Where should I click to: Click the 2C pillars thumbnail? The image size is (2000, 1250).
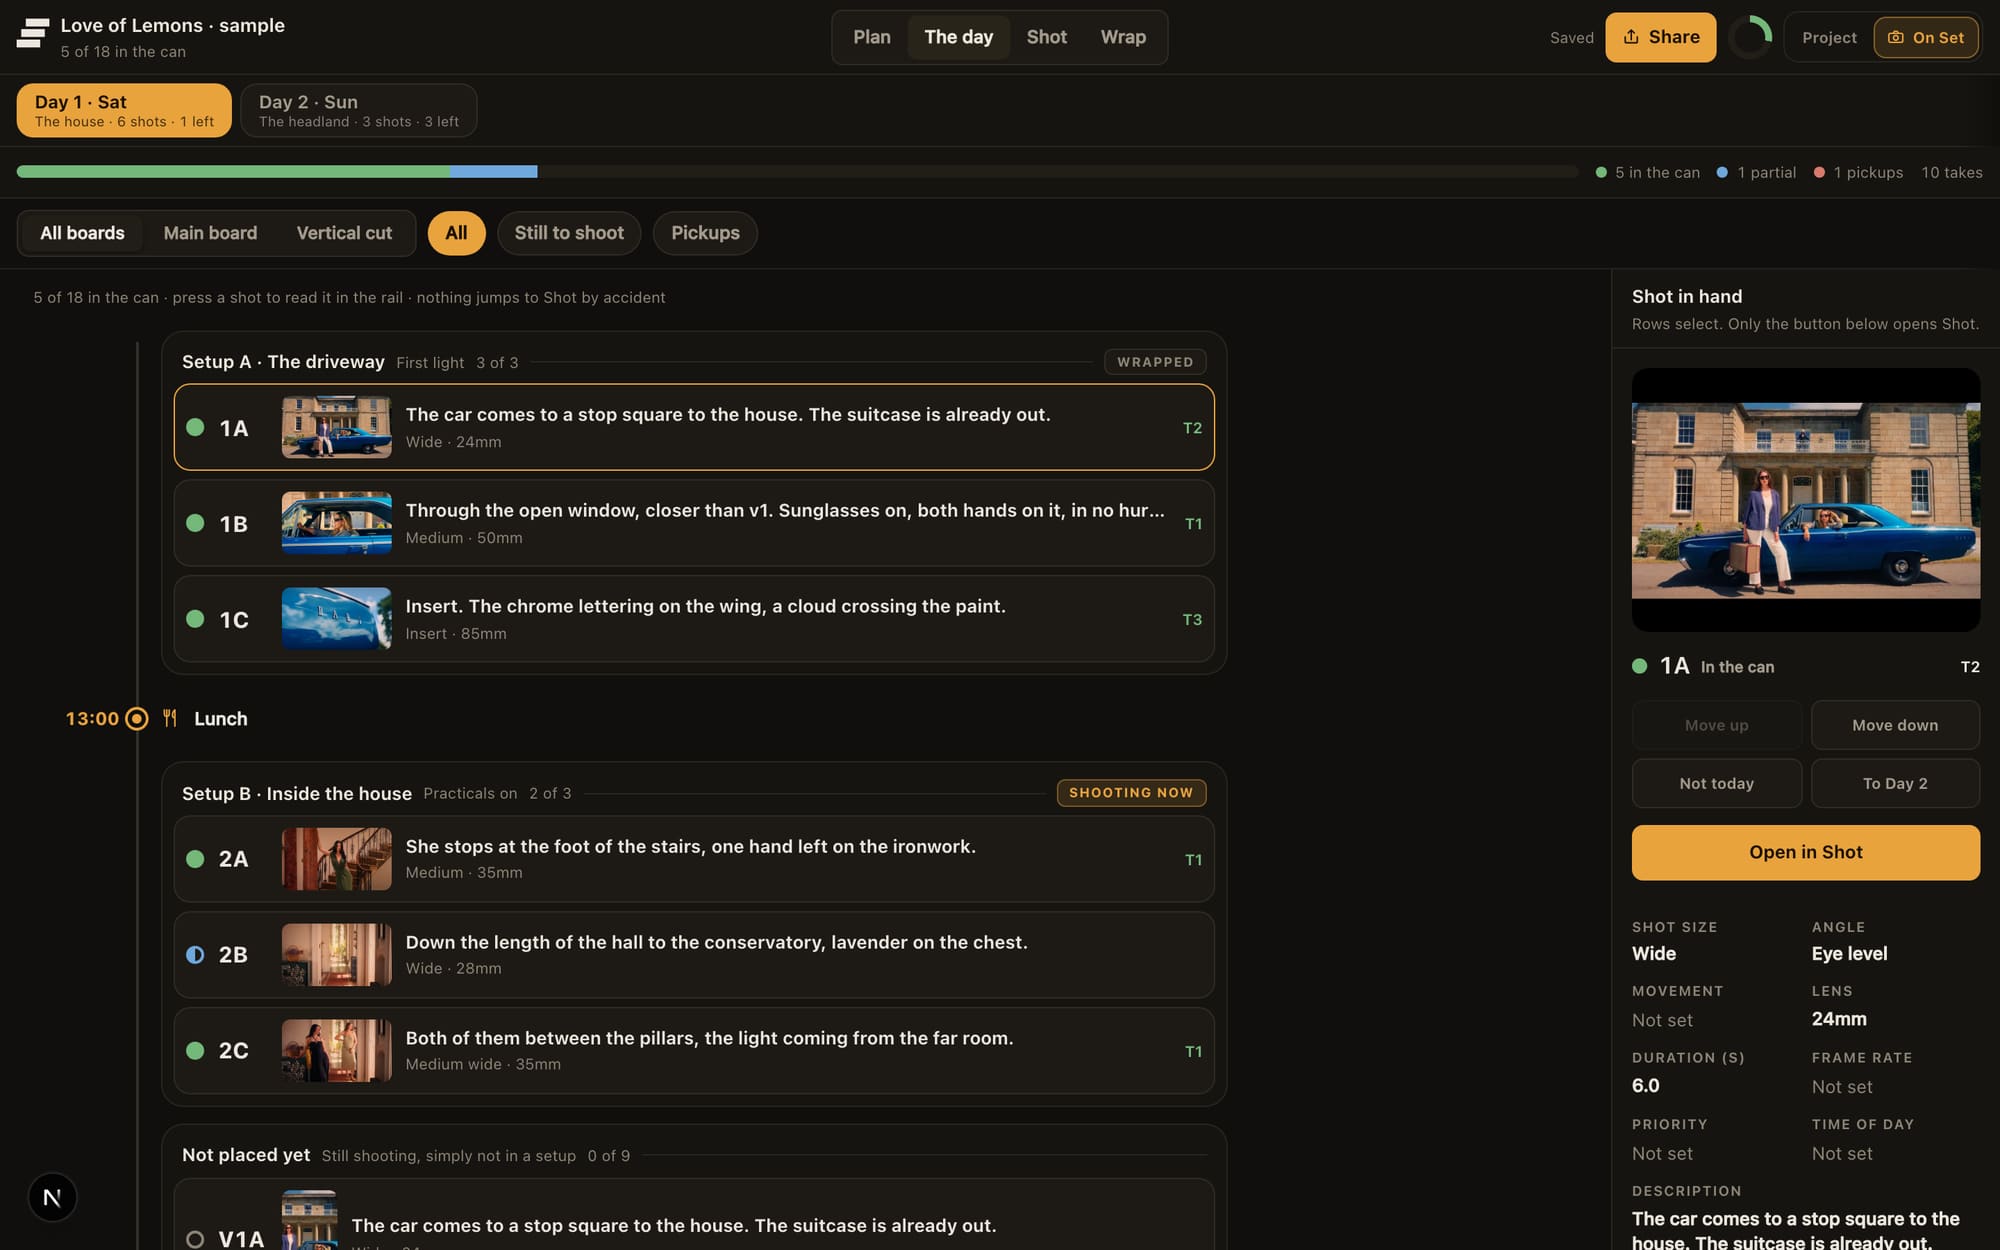[x=336, y=1051]
